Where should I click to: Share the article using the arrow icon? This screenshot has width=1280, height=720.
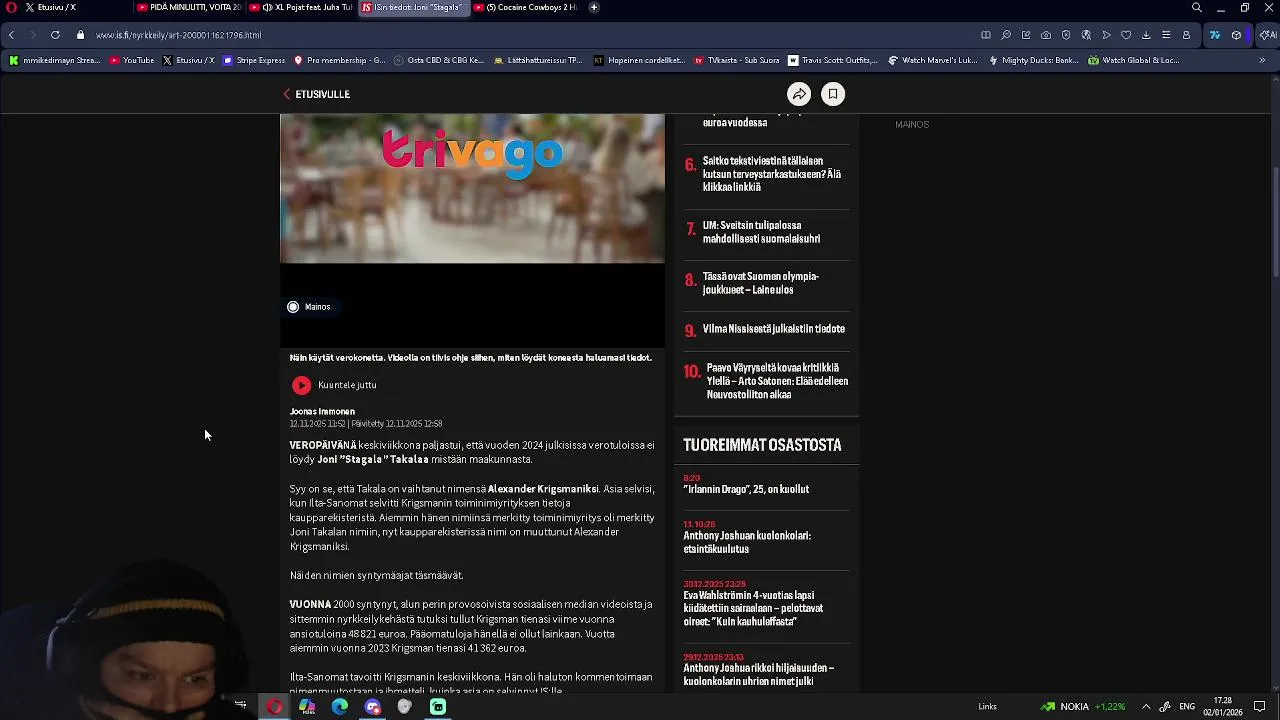pyautogui.click(x=799, y=94)
